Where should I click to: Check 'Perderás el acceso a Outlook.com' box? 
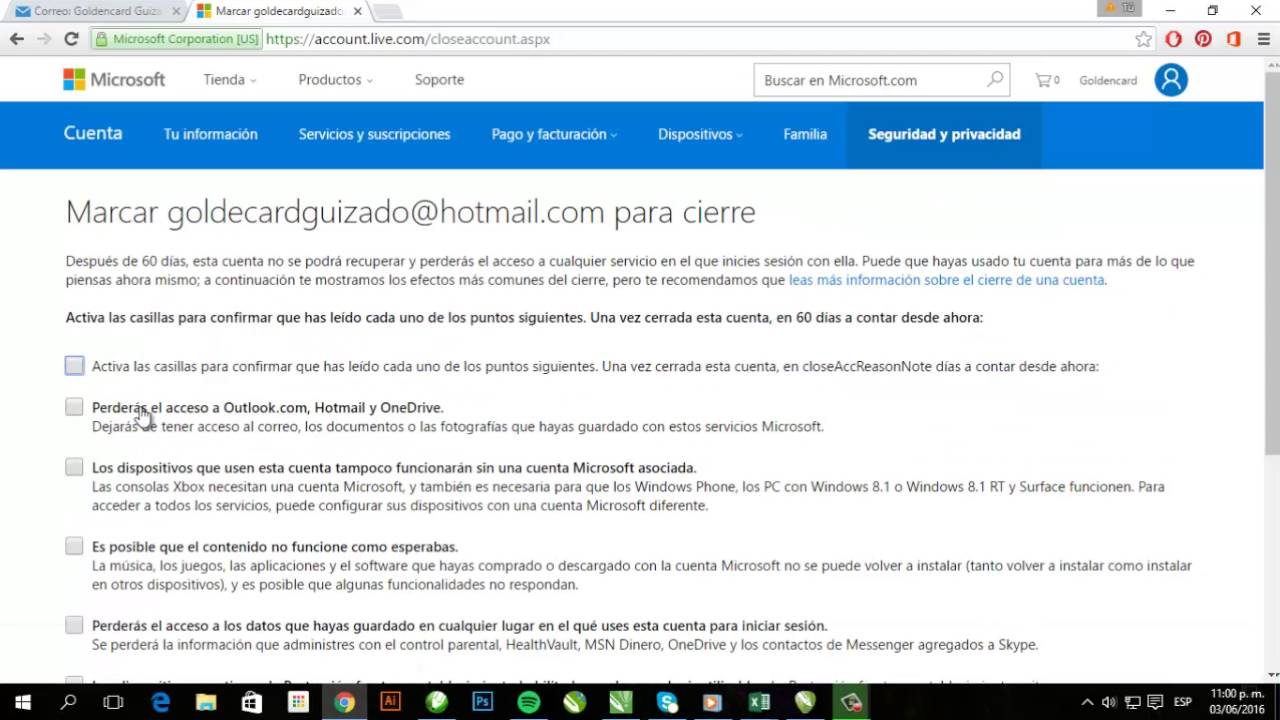pyautogui.click(x=75, y=407)
